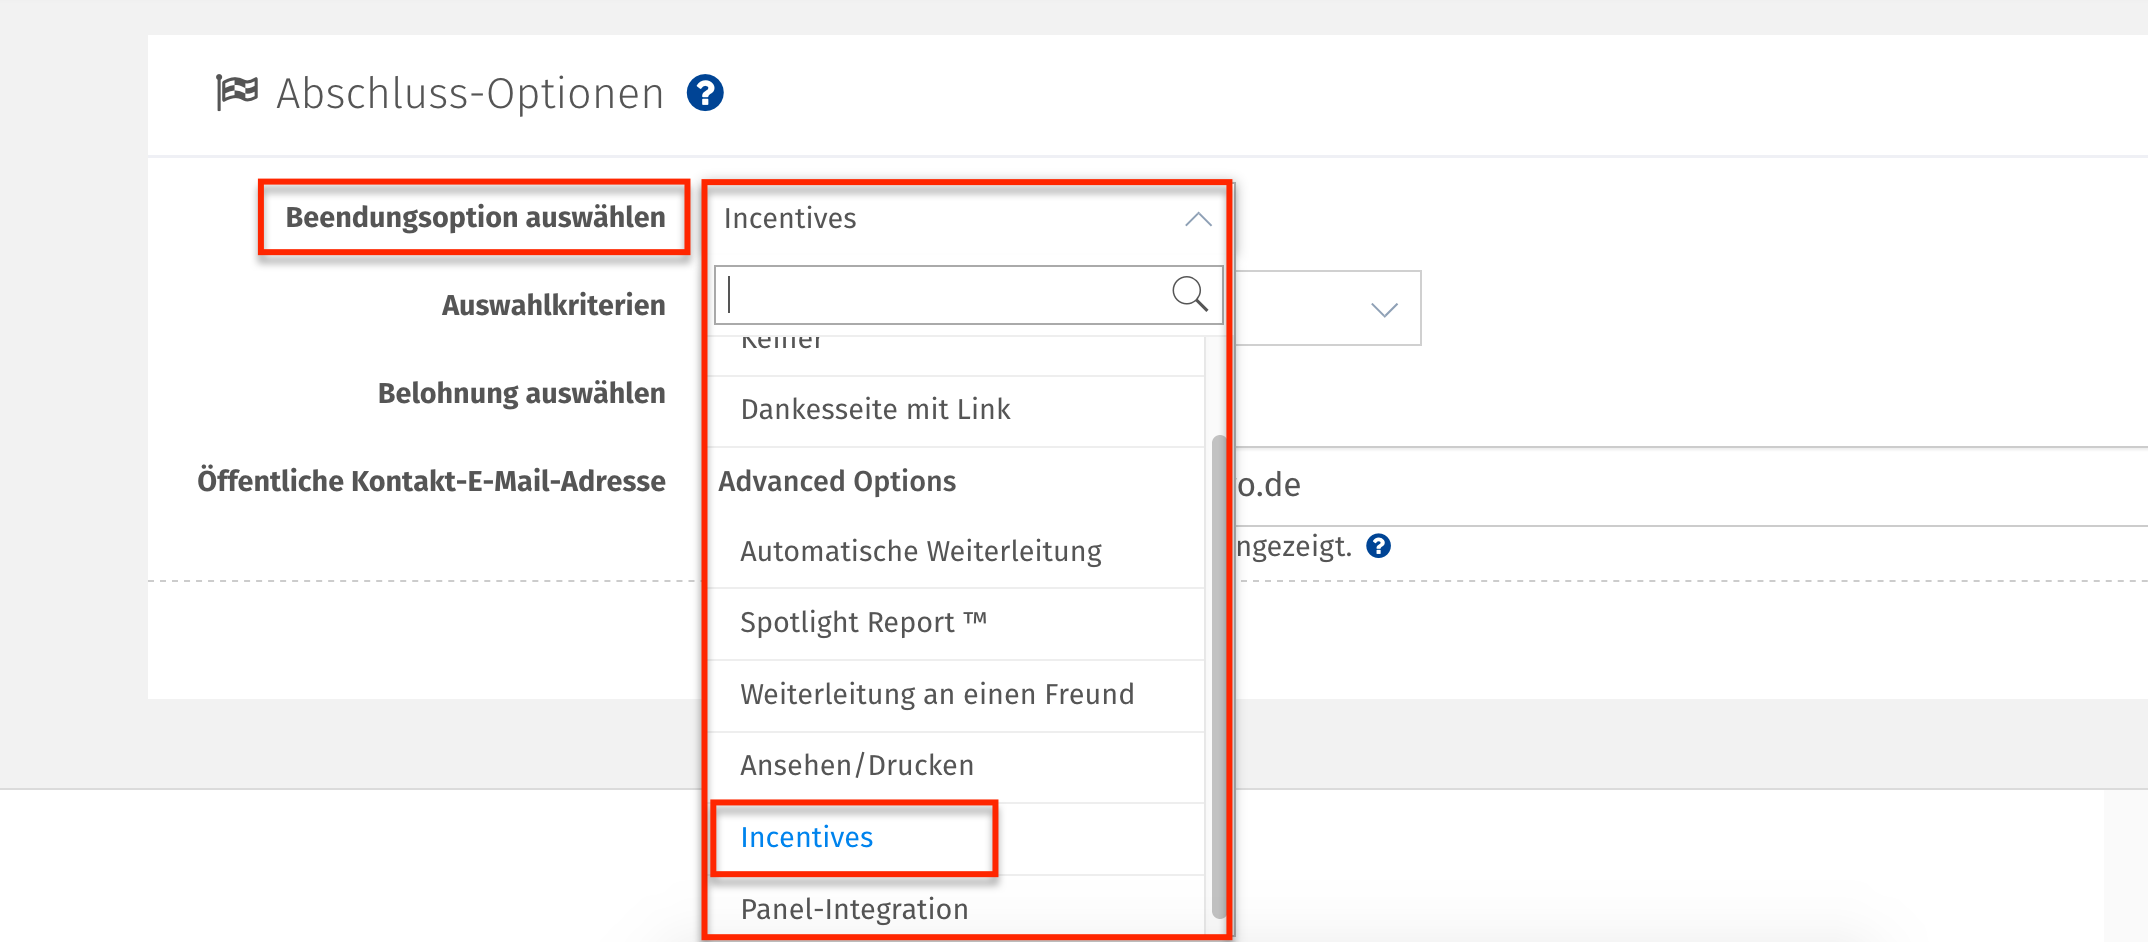Image resolution: width=2148 pixels, height=942 pixels.
Task: Expand the Auswahlkriterien dropdown arrow
Action: (x=1384, y=310)
